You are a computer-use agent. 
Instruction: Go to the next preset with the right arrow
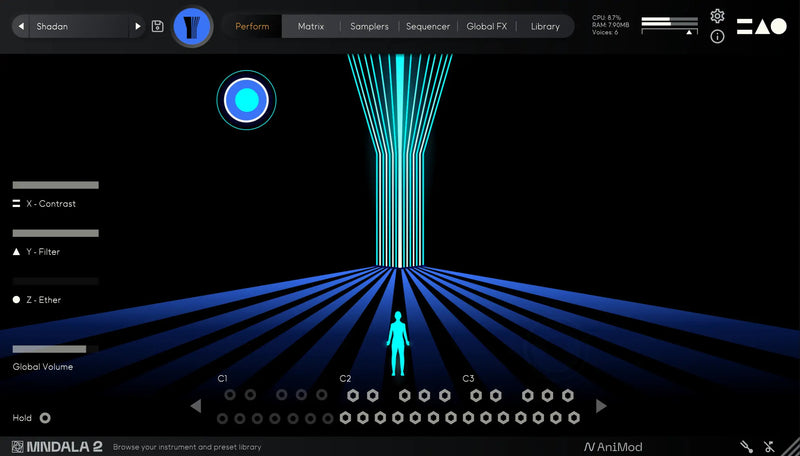pyautogui.click(x=138, y=26)
